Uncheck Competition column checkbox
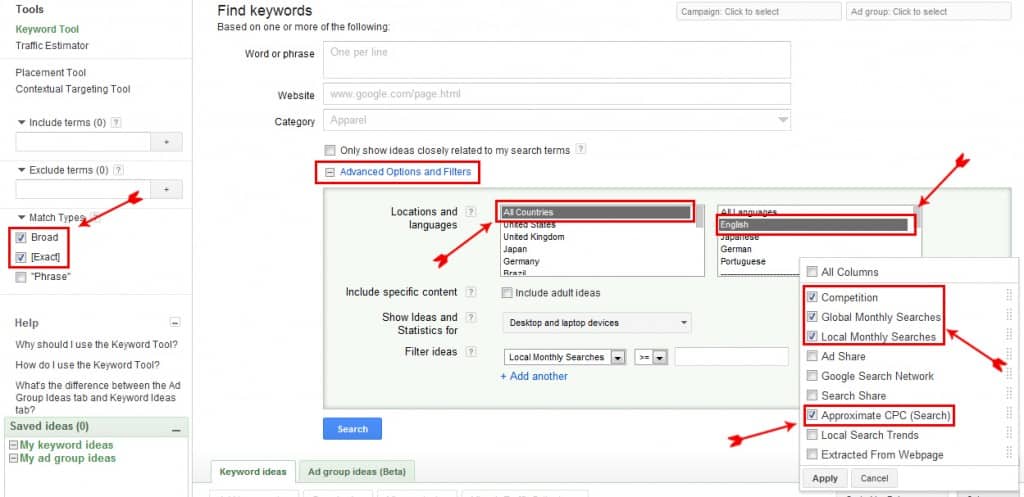Image resolution: width=1024 pixels, height=497 pixels. (812, 297)
